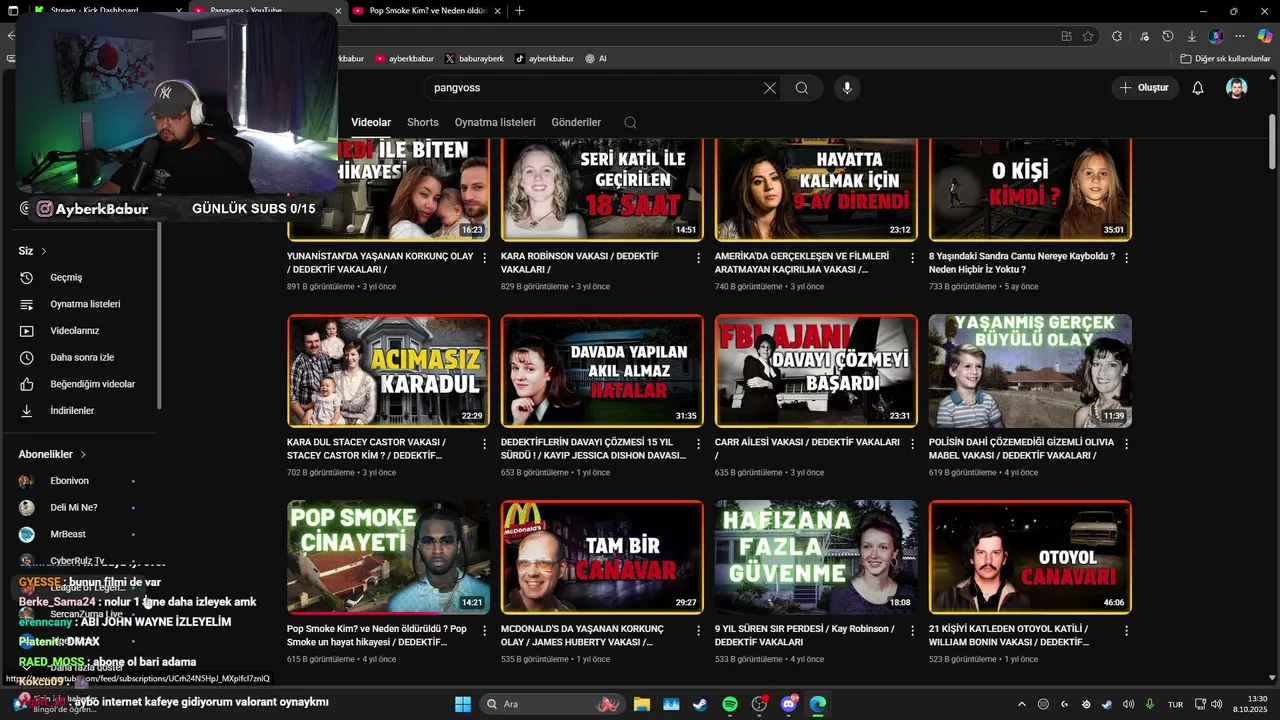Open Edge settings and more ellipsis

(1240, 36)
